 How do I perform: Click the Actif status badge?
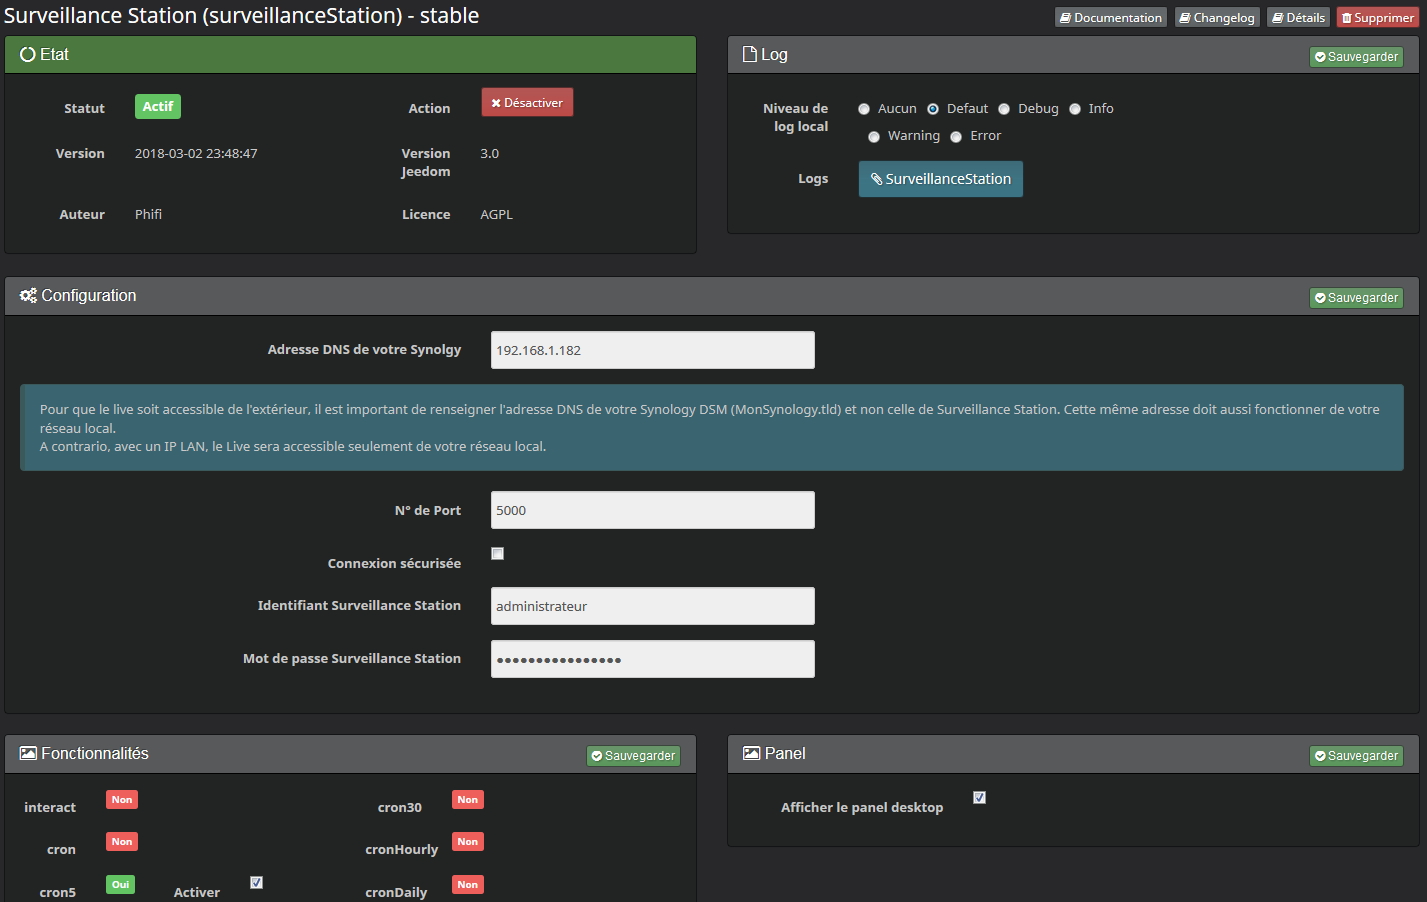[x=158, y=107]
